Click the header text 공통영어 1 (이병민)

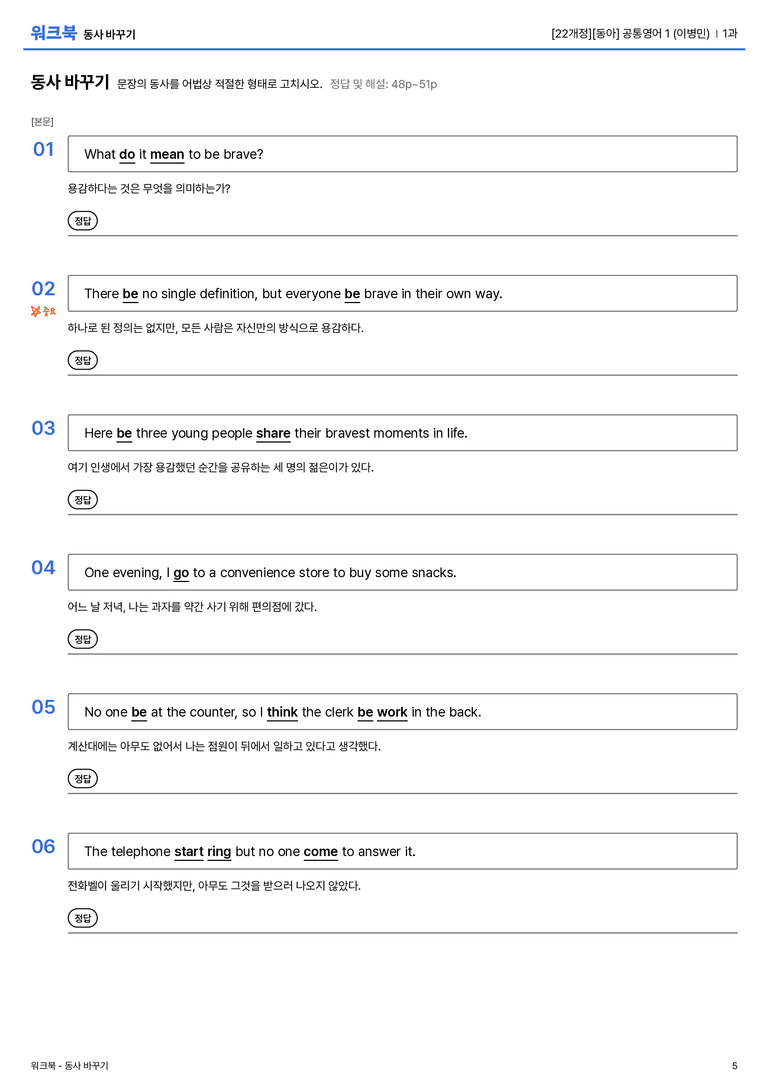click(x=665, y=33)
